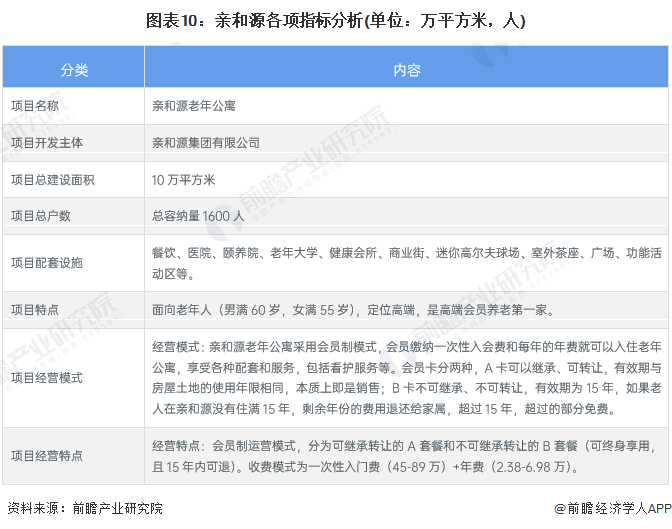Select the 项目开发主体 row label
This screenshot has height=529, width=672.
47,142
